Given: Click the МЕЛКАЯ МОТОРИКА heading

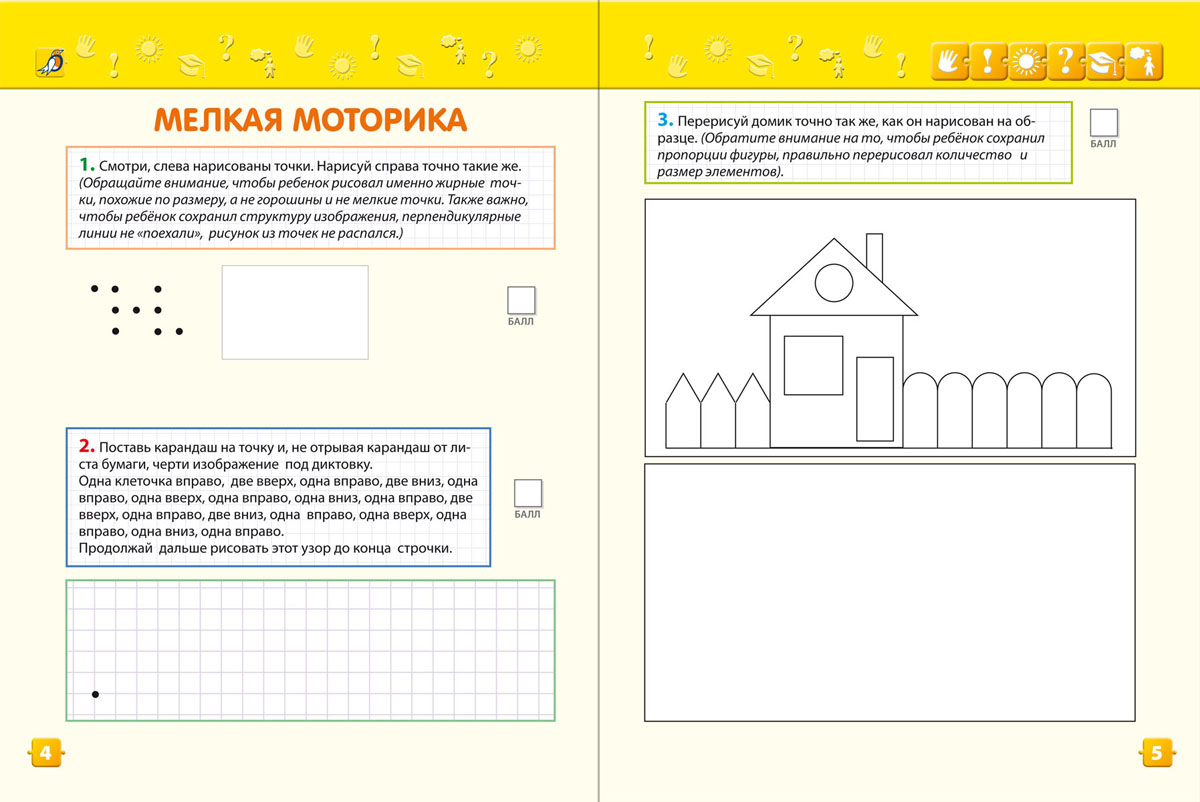Looking at the screenshot, I should click(310, 119).
